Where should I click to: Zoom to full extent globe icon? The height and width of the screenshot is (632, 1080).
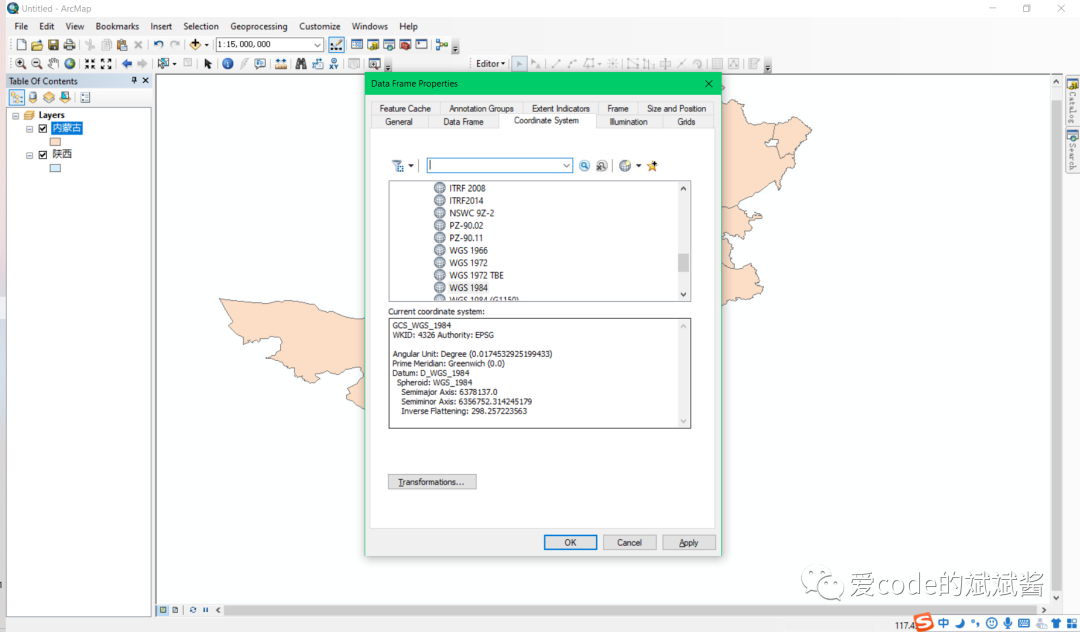point(70,63)
